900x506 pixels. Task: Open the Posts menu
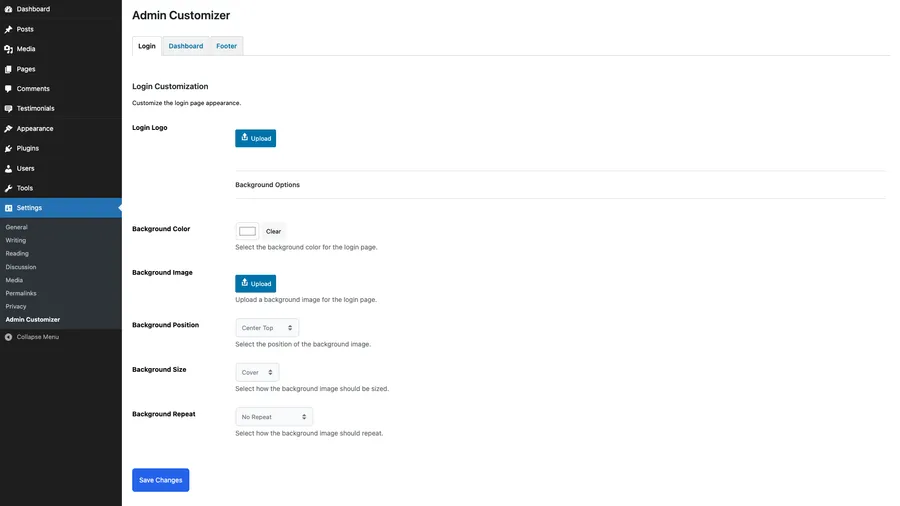[x=61, y=29]
